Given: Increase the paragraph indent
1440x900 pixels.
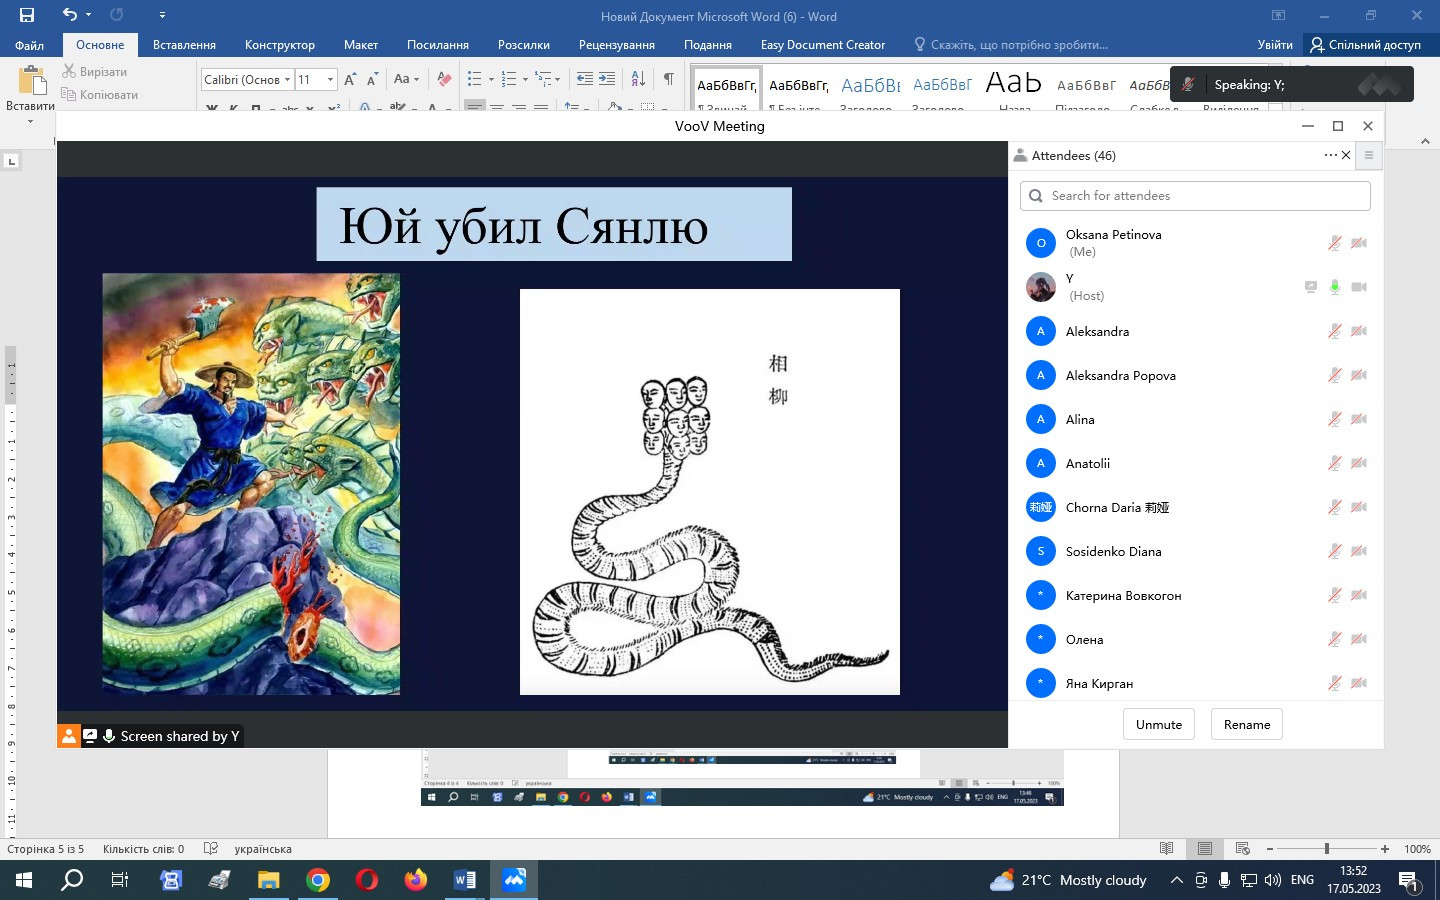Looking at the screenshot, I should point(607,79).
